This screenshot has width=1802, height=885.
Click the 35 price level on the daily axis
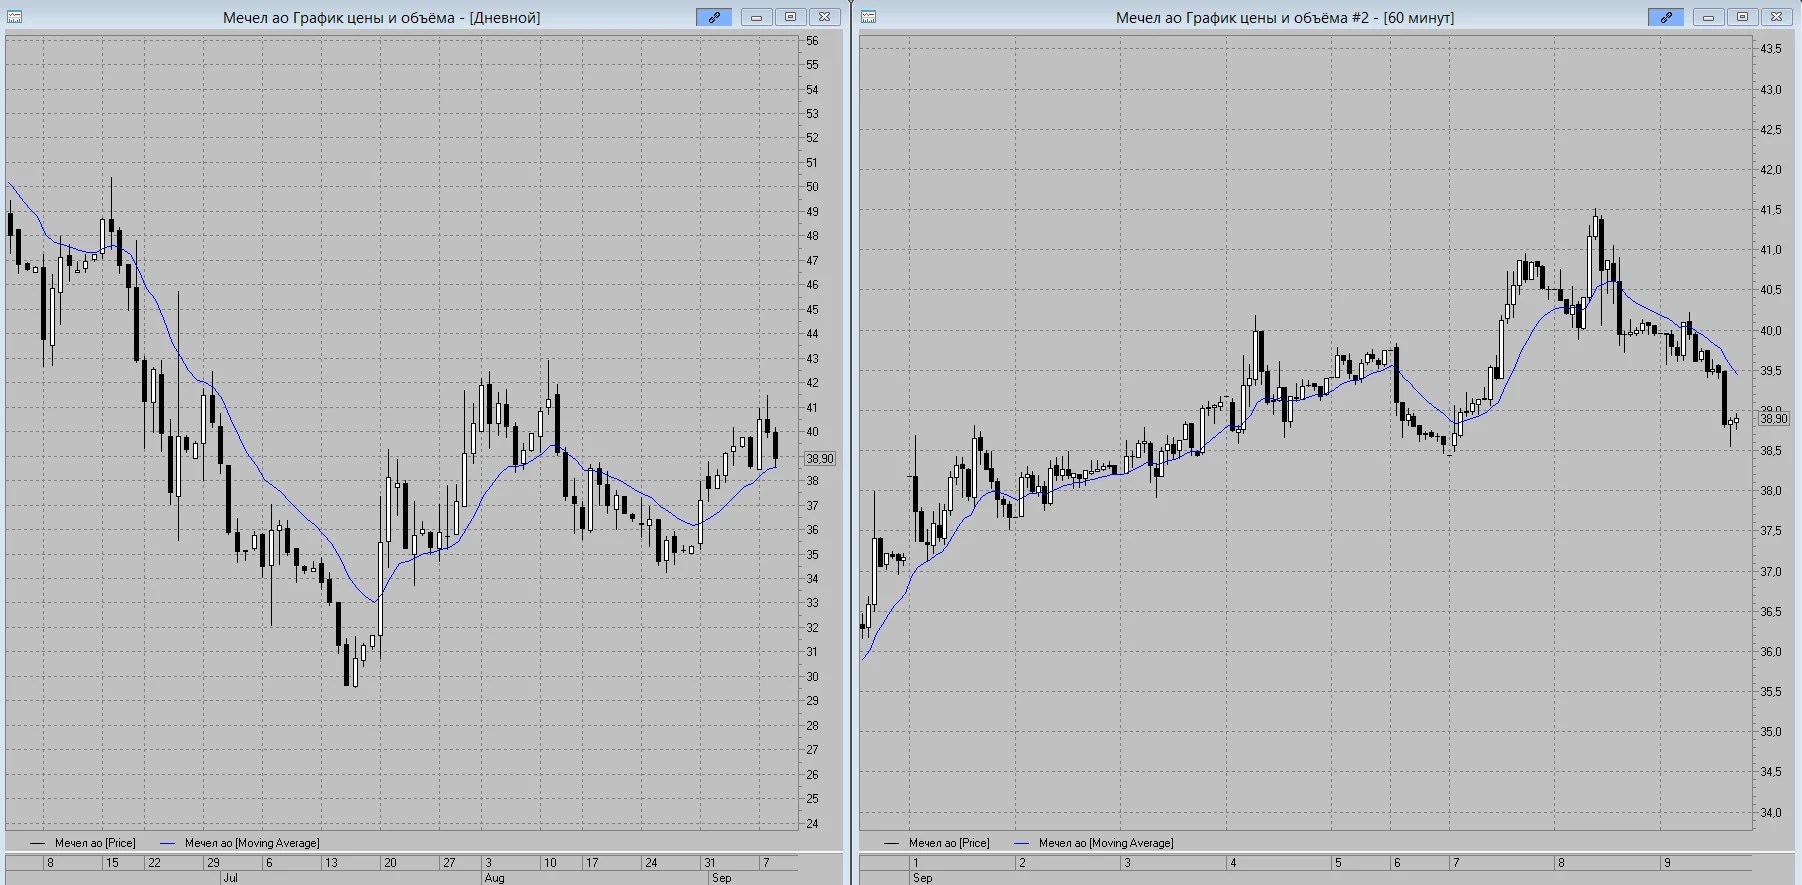point(812,555)
